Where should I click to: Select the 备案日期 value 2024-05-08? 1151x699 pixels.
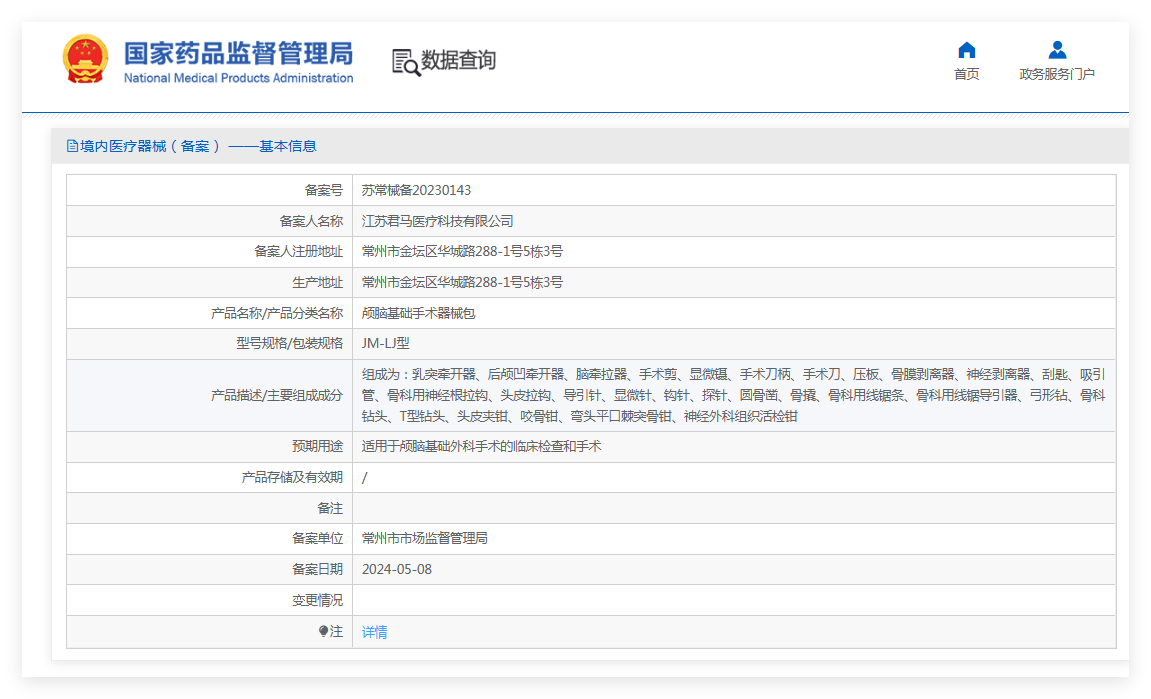tap(396, 569)
